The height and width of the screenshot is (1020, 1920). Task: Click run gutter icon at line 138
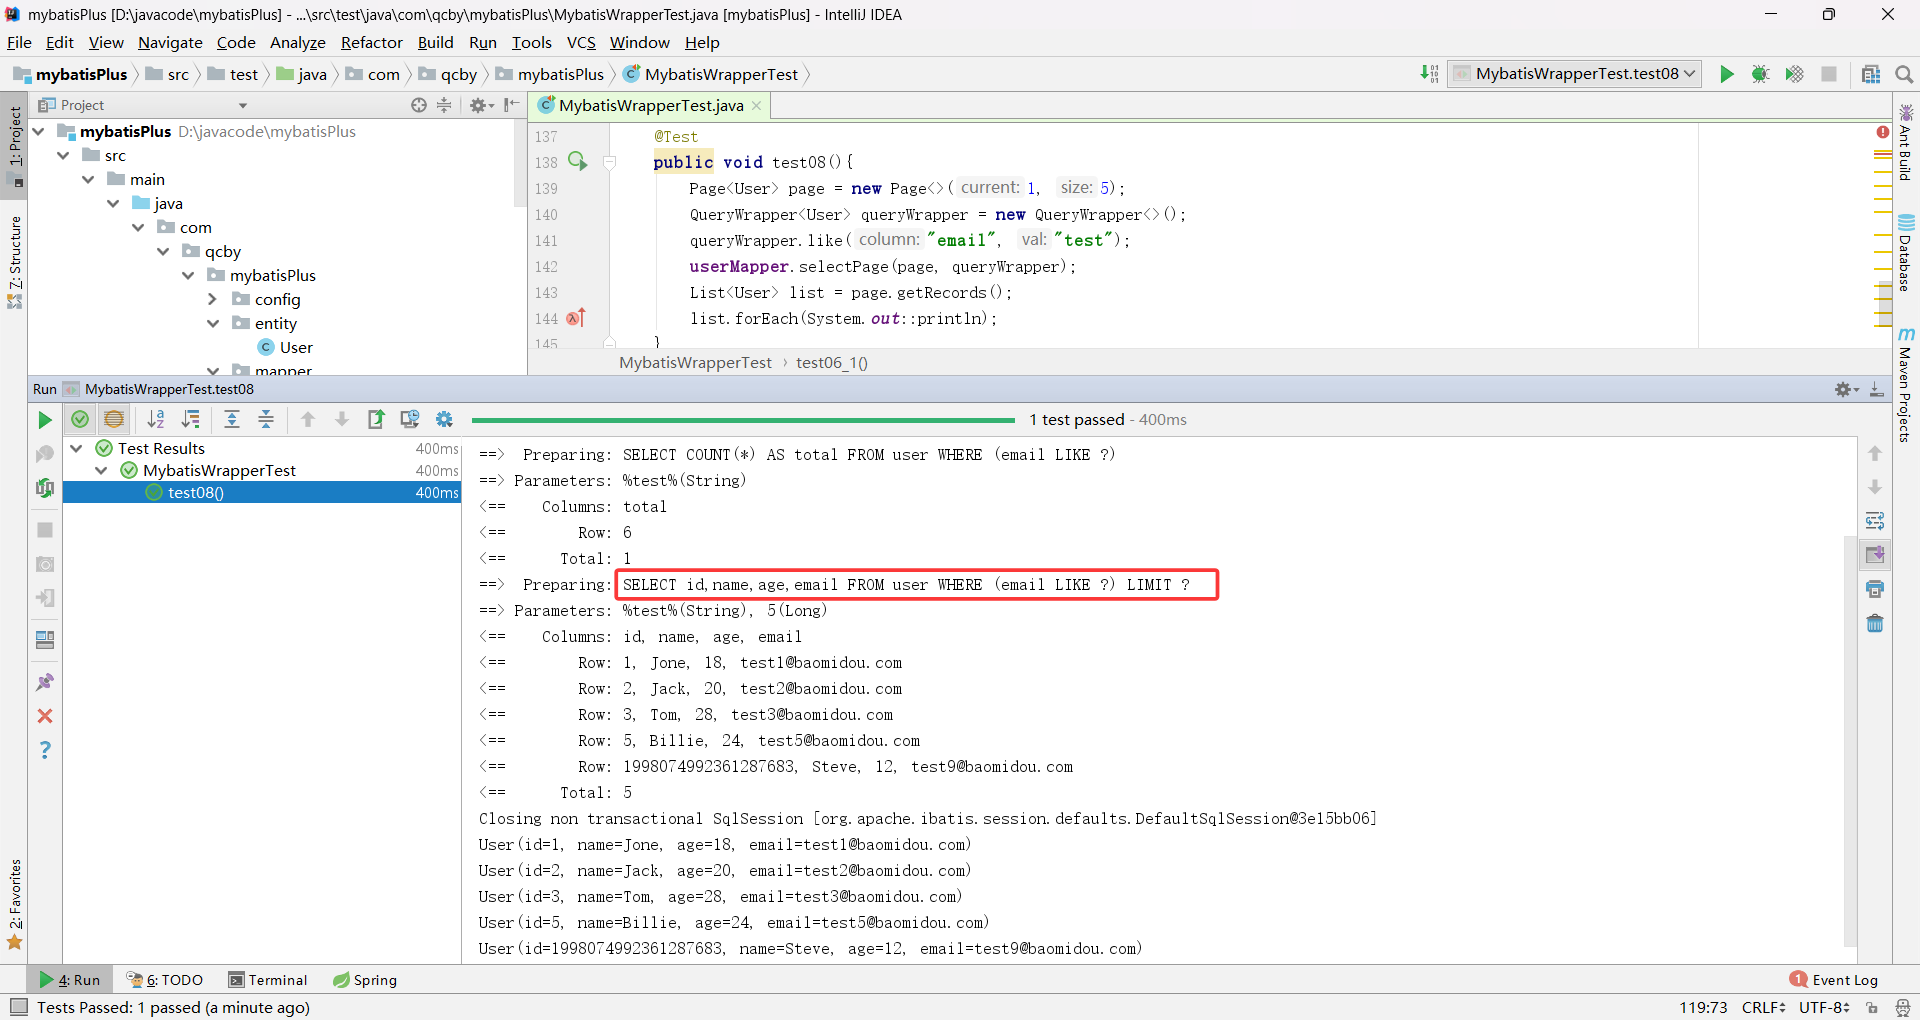[x=578, y=161]
